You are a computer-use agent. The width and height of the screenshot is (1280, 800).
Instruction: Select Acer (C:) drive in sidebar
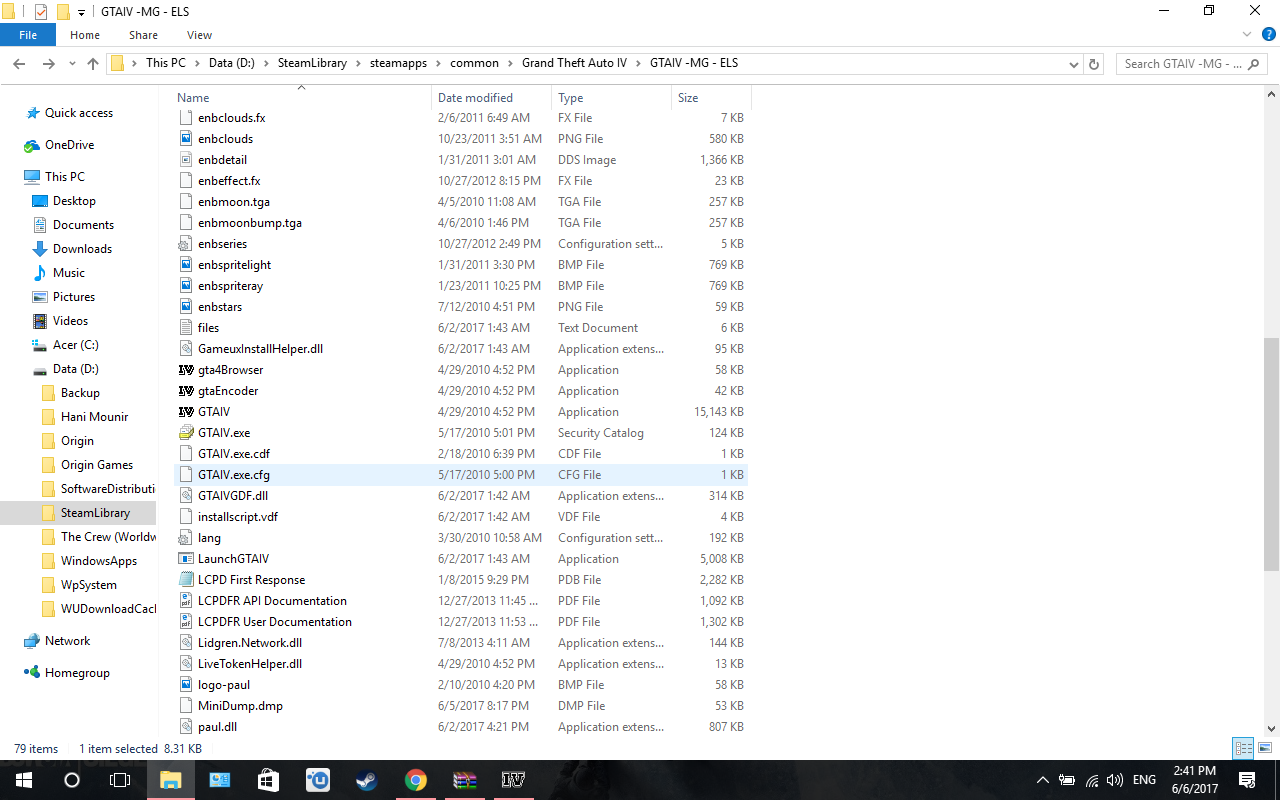[75, 345]
